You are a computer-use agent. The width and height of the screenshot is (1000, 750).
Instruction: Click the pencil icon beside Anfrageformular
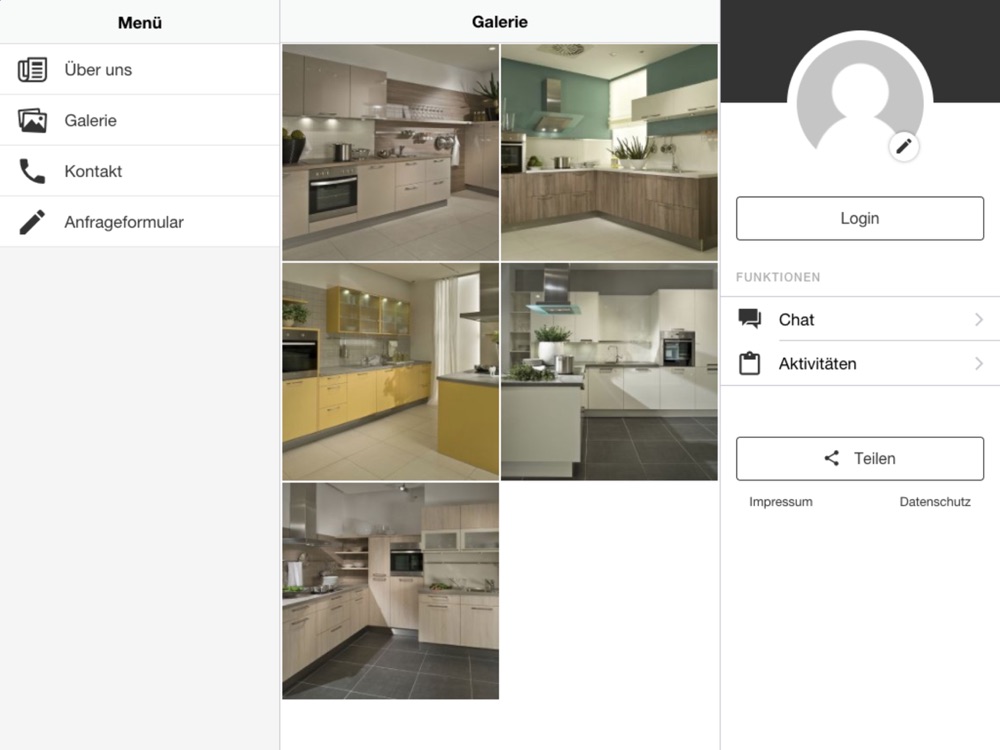pos(32,222)
